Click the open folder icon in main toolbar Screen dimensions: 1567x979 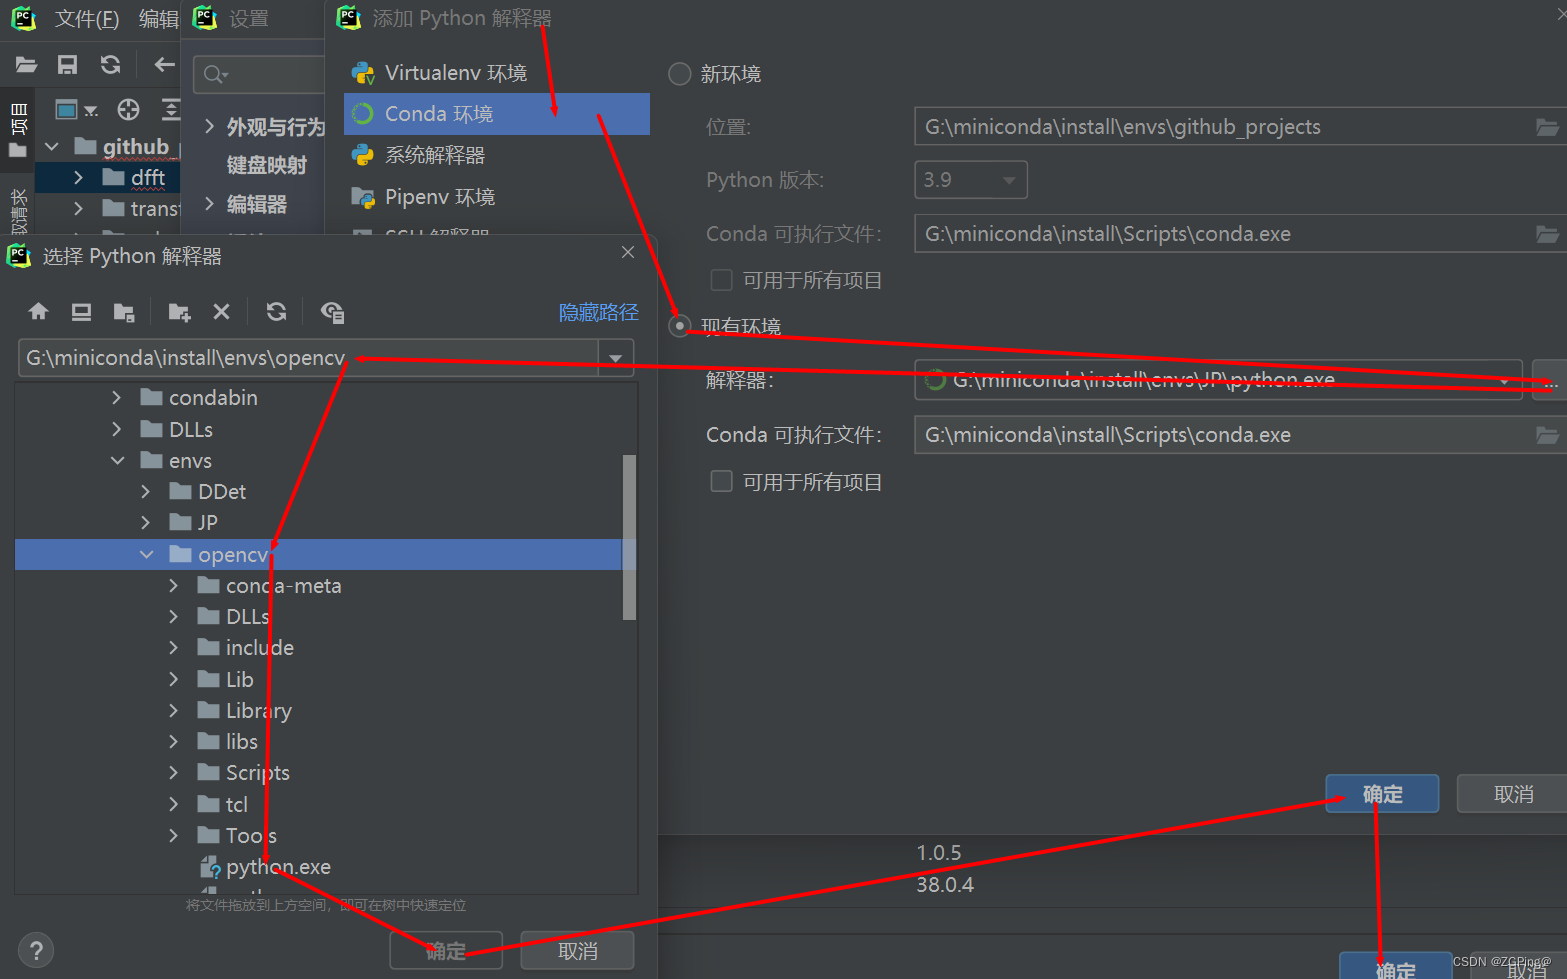(x=26, y=65)
